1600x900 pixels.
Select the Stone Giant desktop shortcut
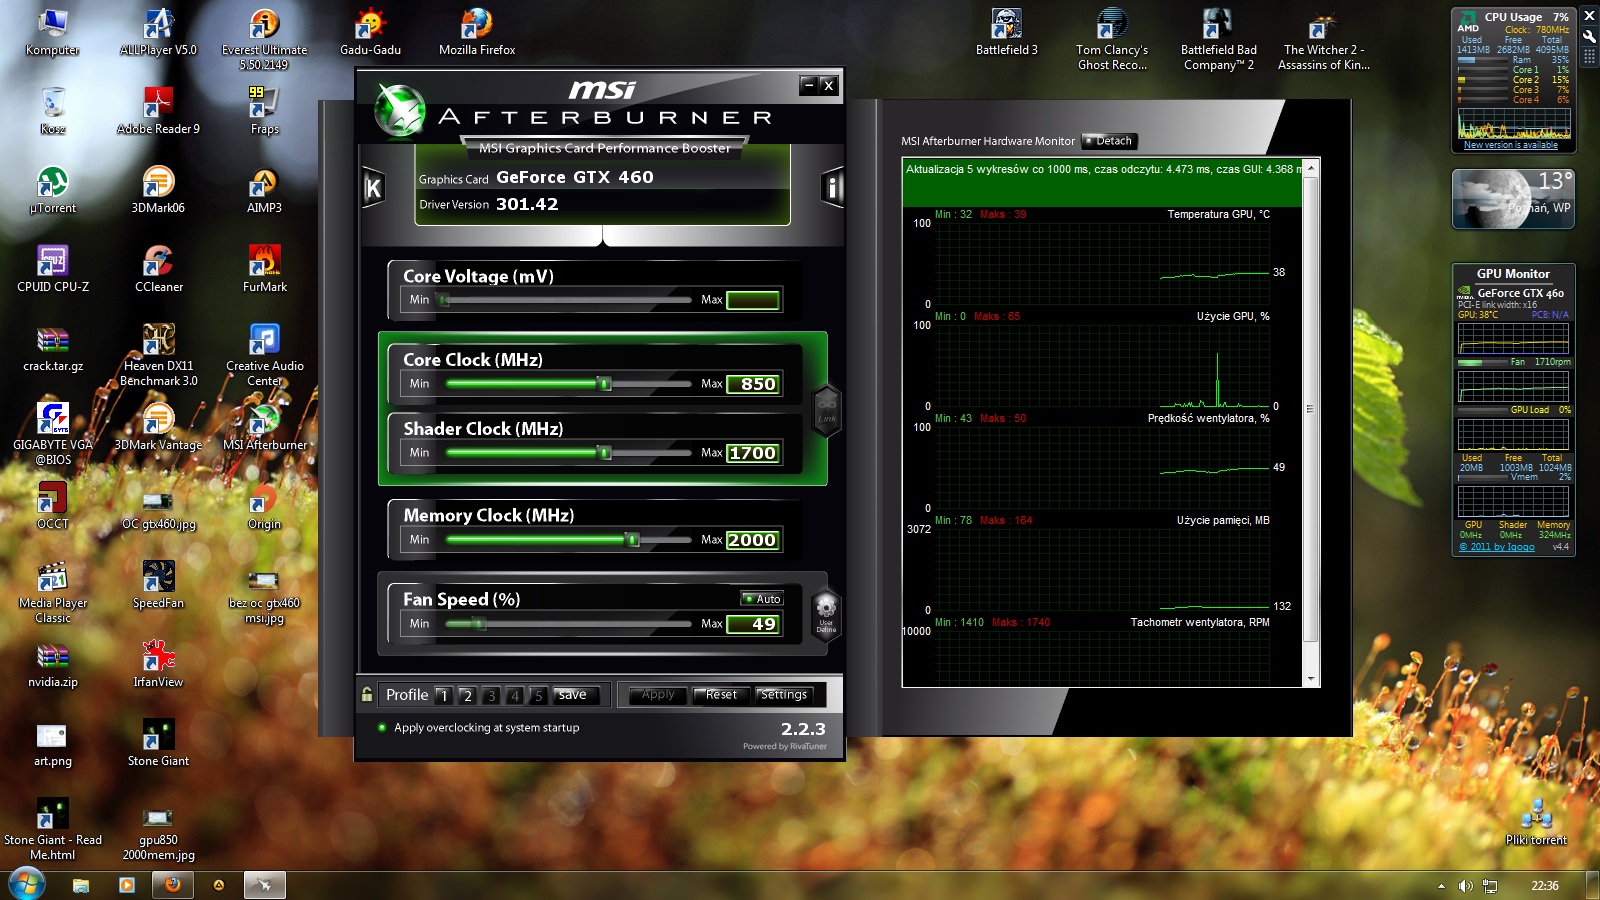tap(158, 743)
